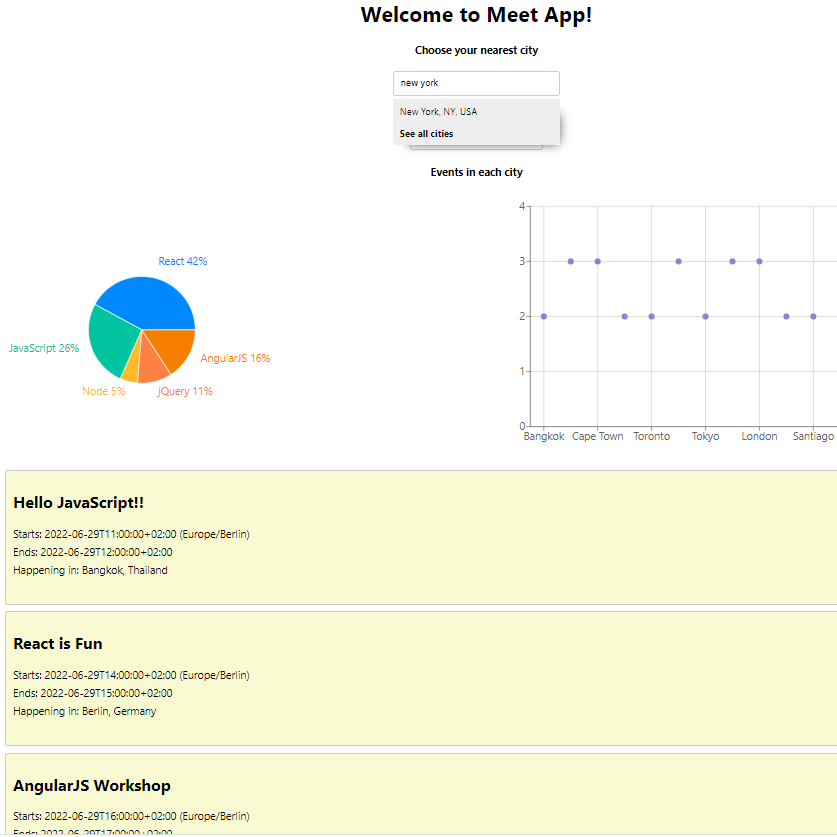Choose See all cities option
Screen dimensions: 837x837
click(x=476, y=134)
